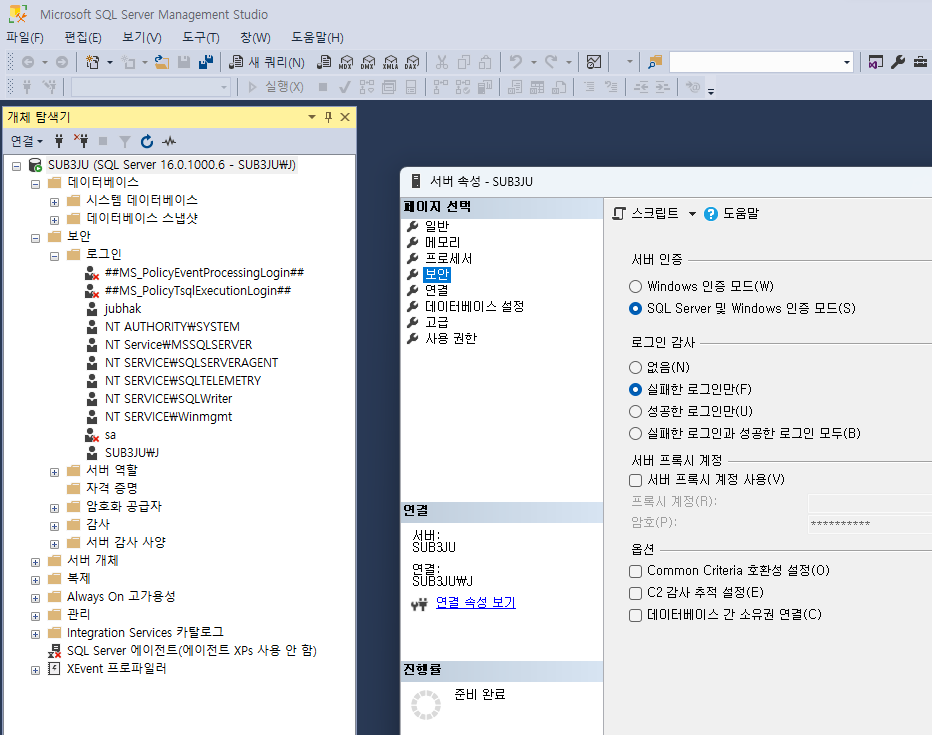Viewport: 932px width, 735px height.
Task: Select Windows authentication mode radio button
Action: tap(635, 286)
